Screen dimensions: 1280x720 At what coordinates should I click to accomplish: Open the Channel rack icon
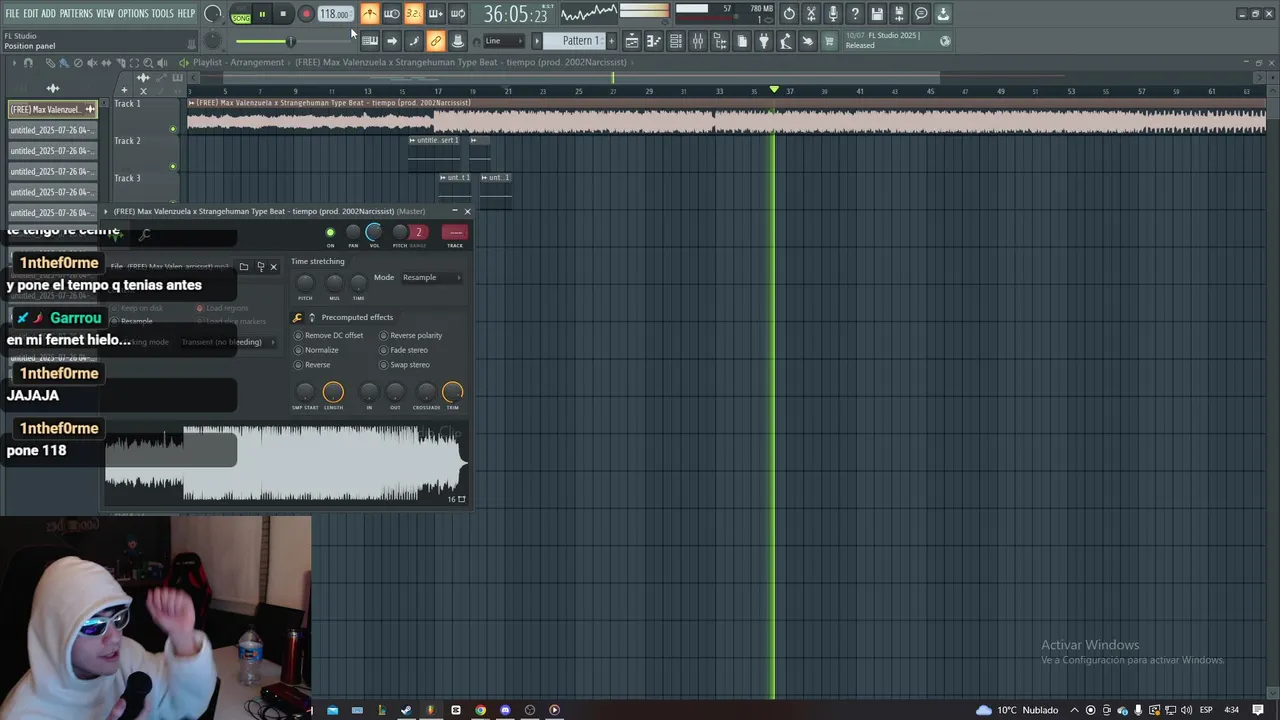676,41
